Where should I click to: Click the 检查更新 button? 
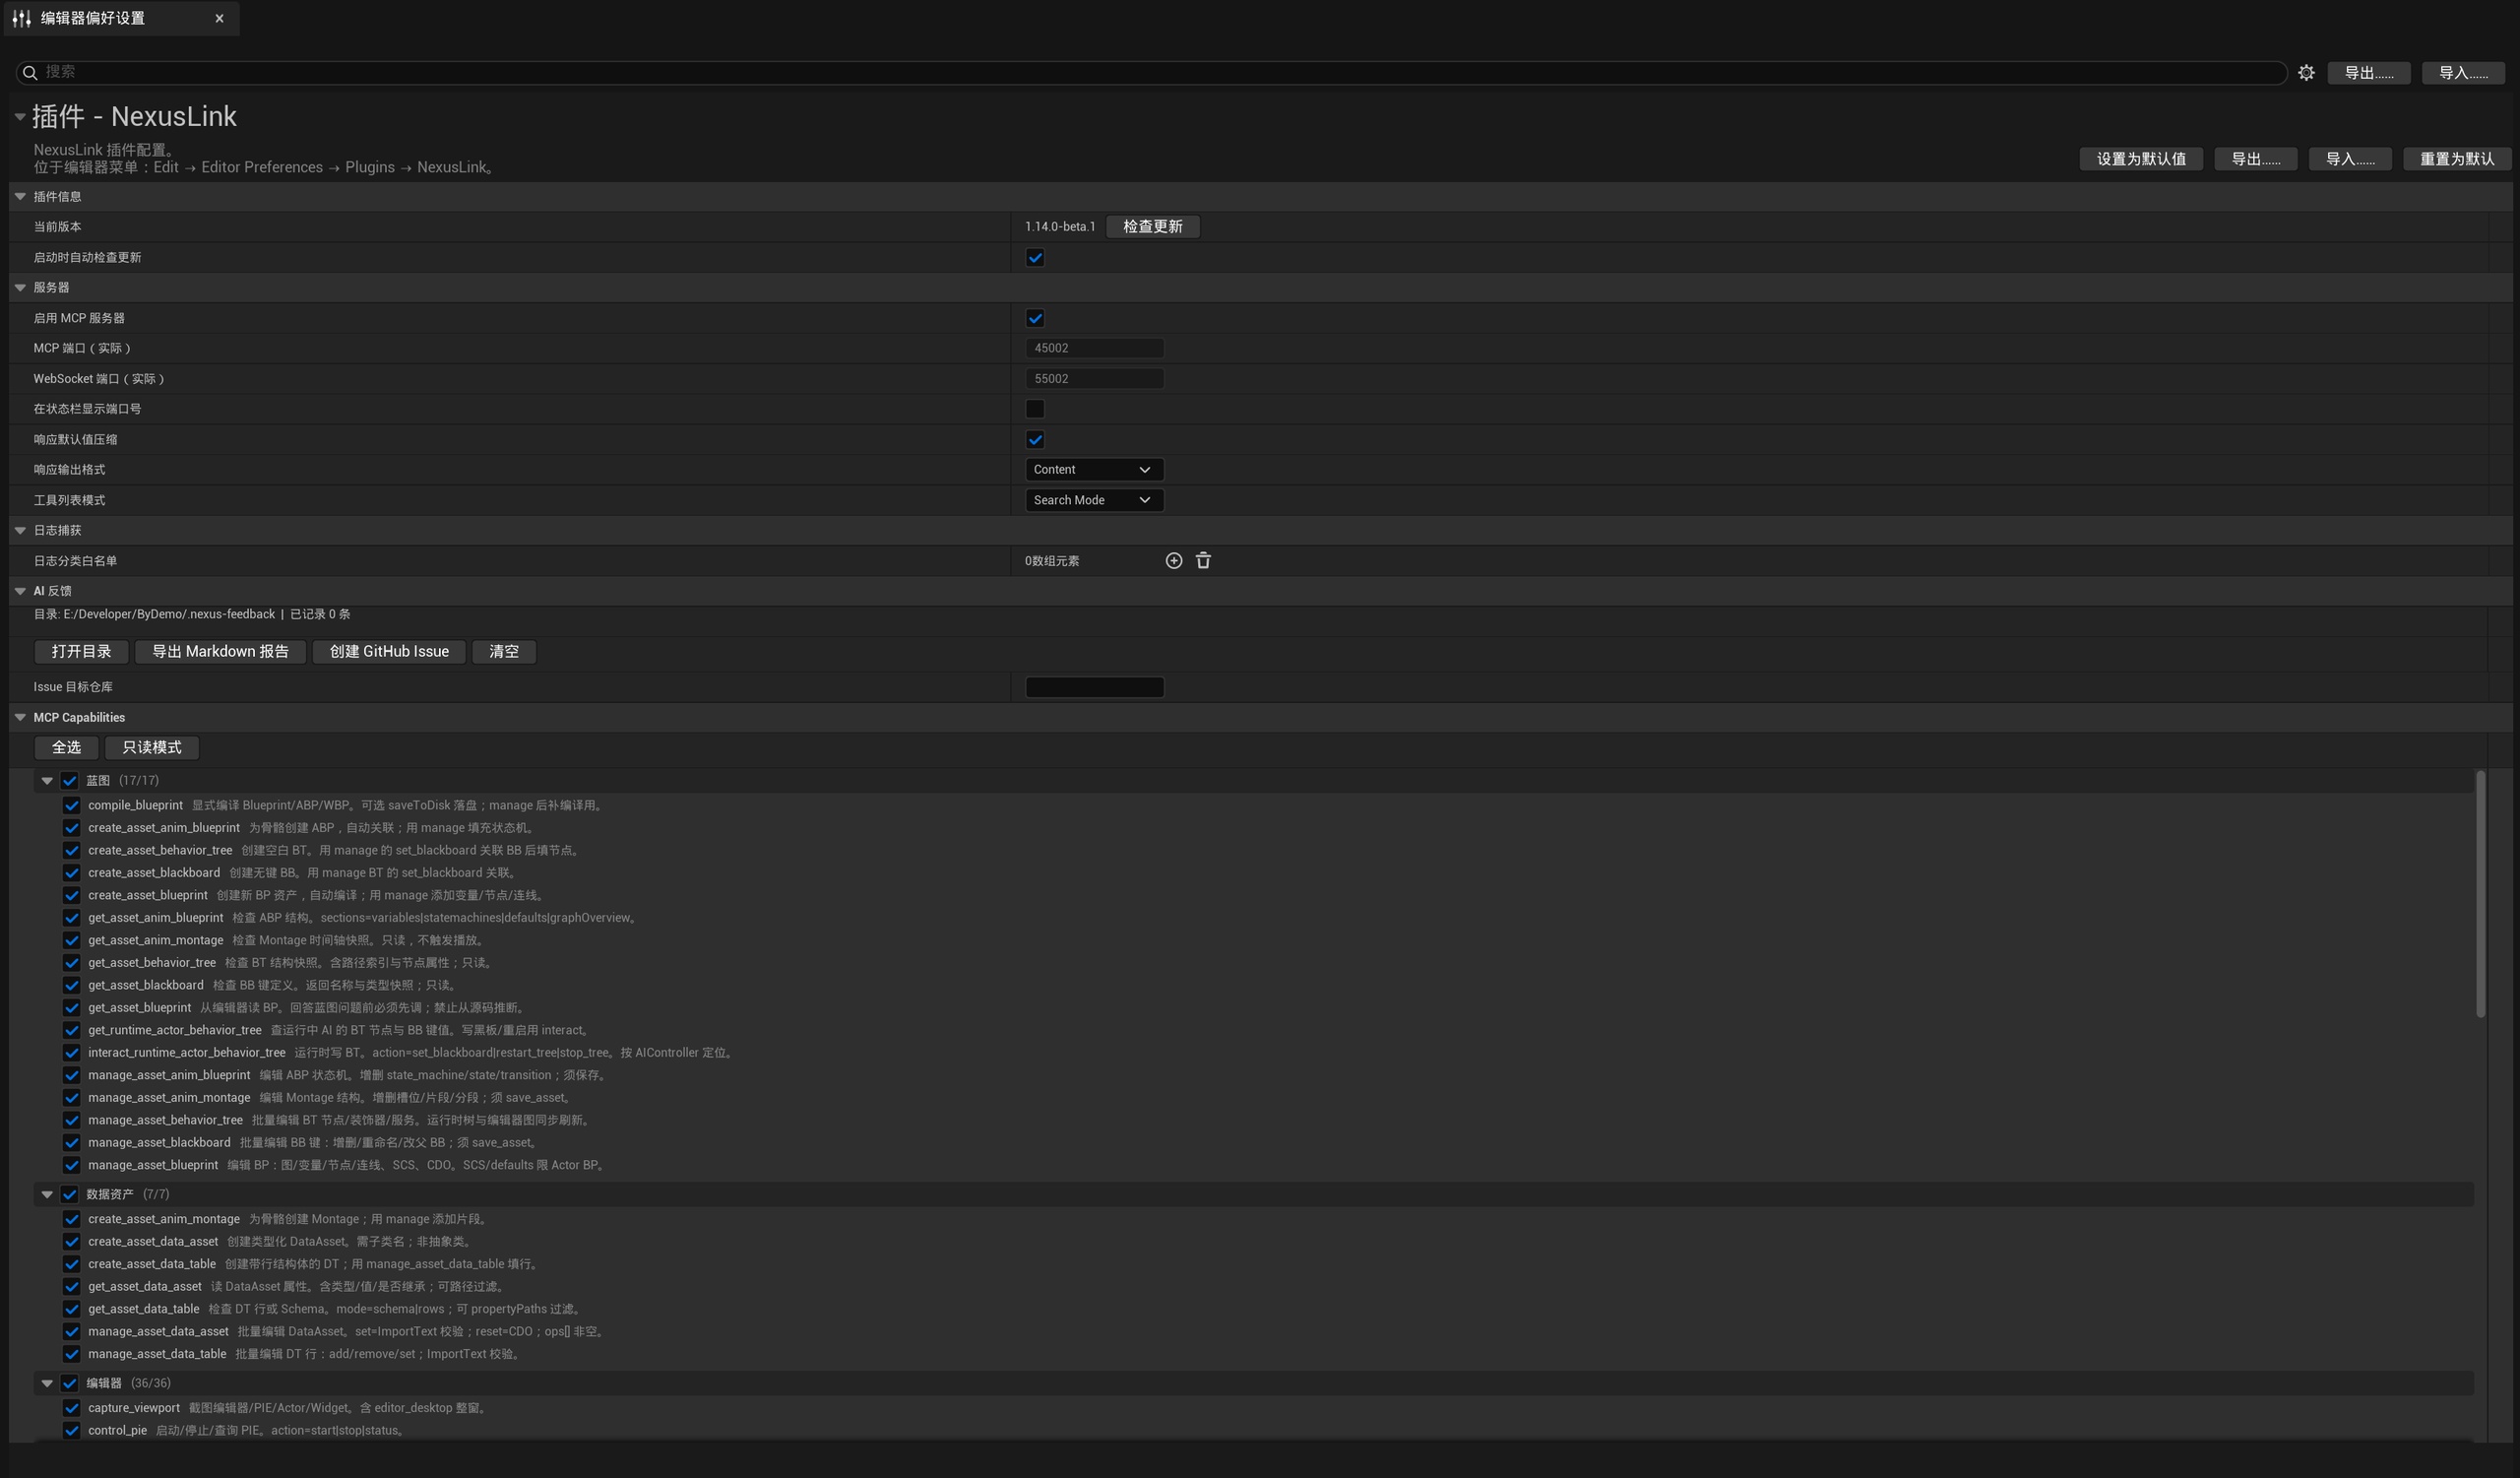pyautogui.click(x=1152, y=227)
